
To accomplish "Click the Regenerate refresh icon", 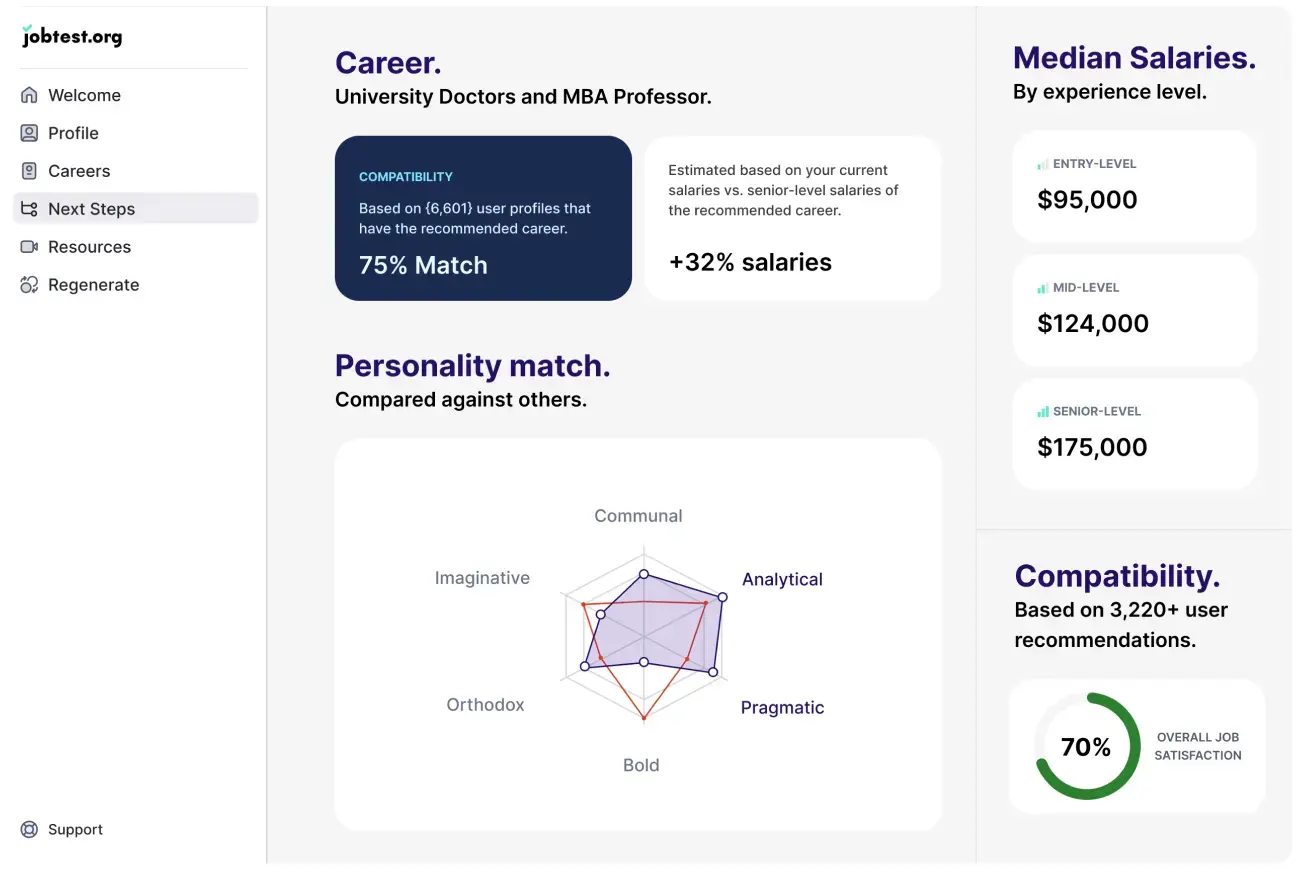I will tap(31, 284).
